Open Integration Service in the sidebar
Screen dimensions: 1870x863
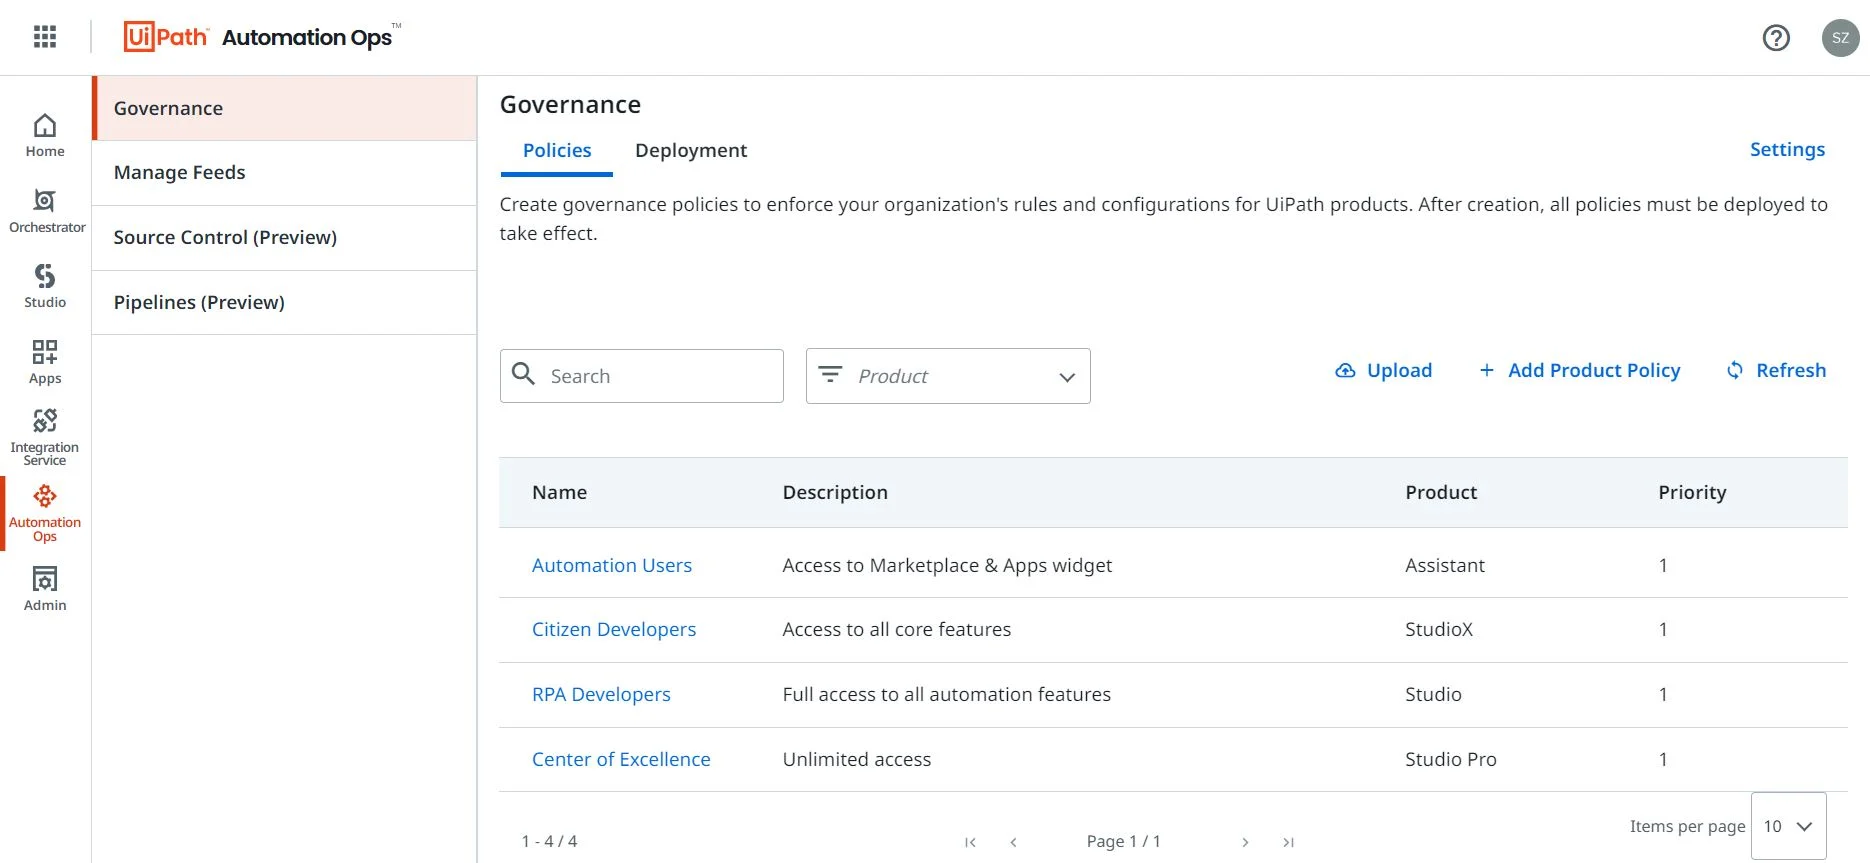pyautogui.click(x=45, y=436)
